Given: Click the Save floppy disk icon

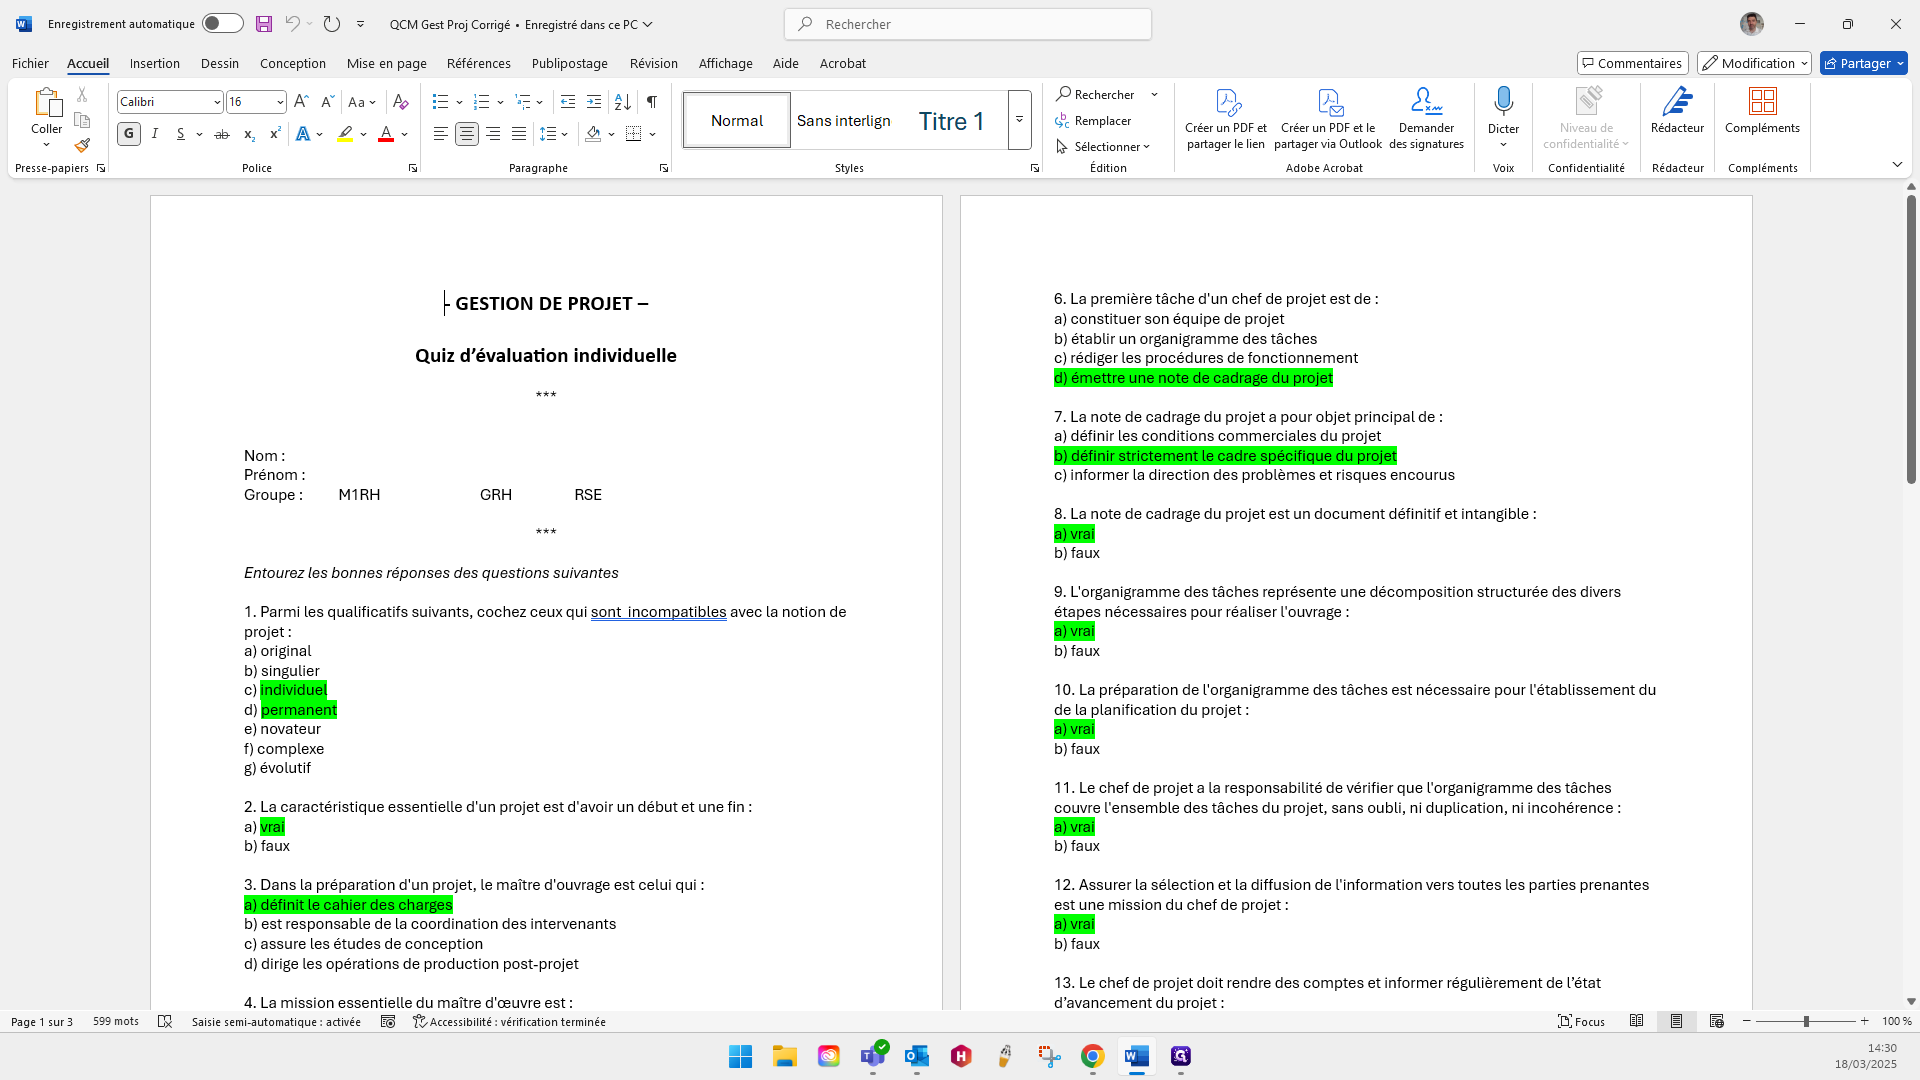Looking at the screenshot, I should tap(264, 24).
